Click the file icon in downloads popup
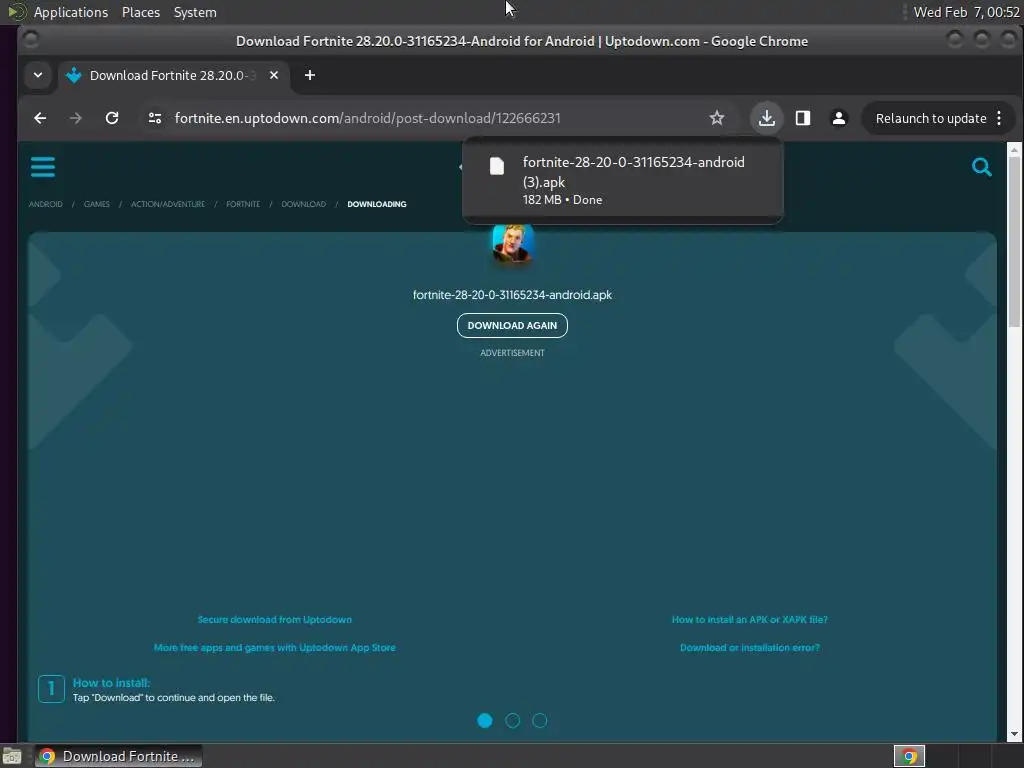1024x768 pixels. [497, 166]
